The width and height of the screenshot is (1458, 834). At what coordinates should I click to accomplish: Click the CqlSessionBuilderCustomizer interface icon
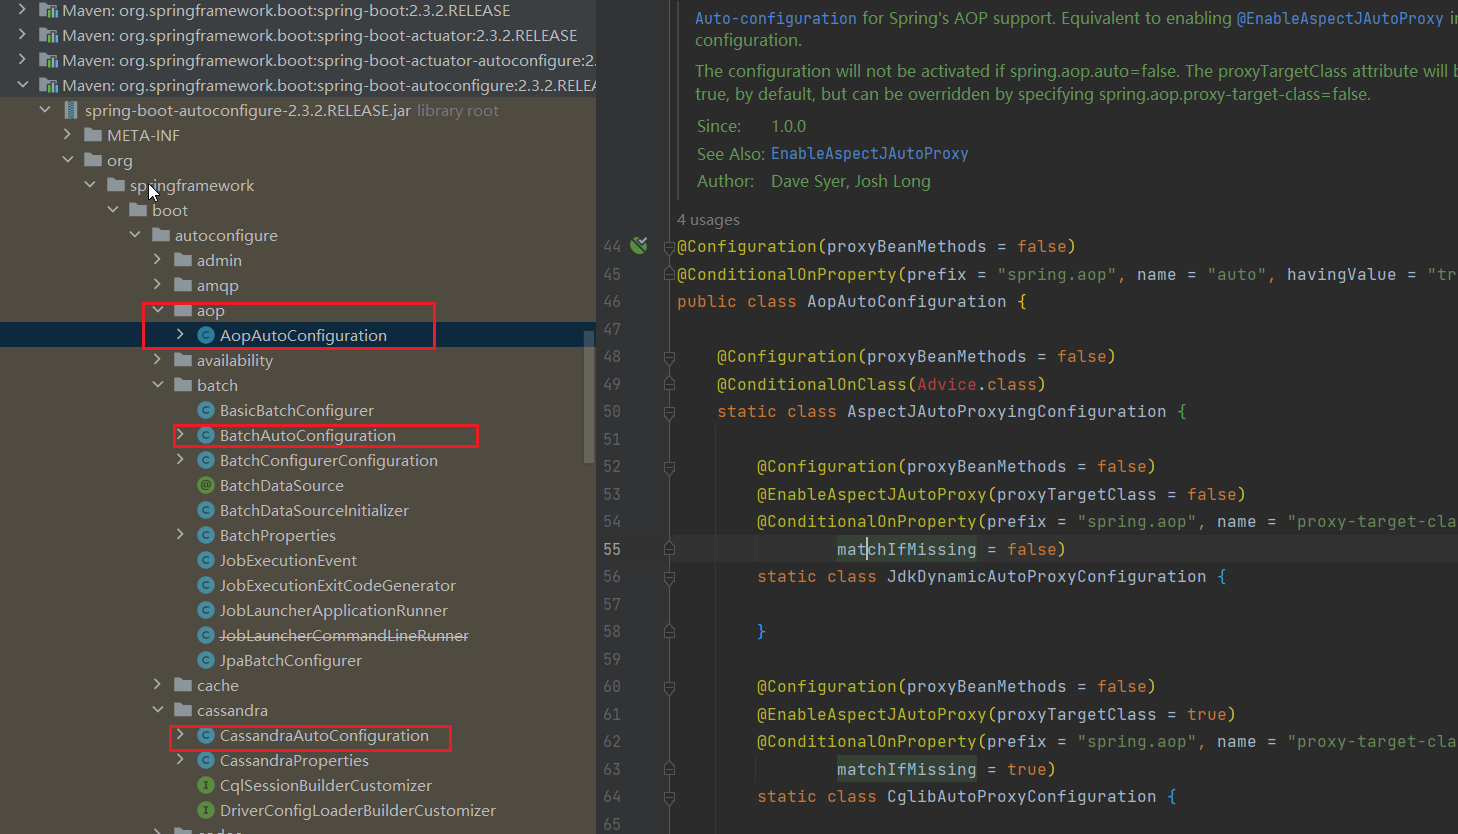[x=206, y=785]
